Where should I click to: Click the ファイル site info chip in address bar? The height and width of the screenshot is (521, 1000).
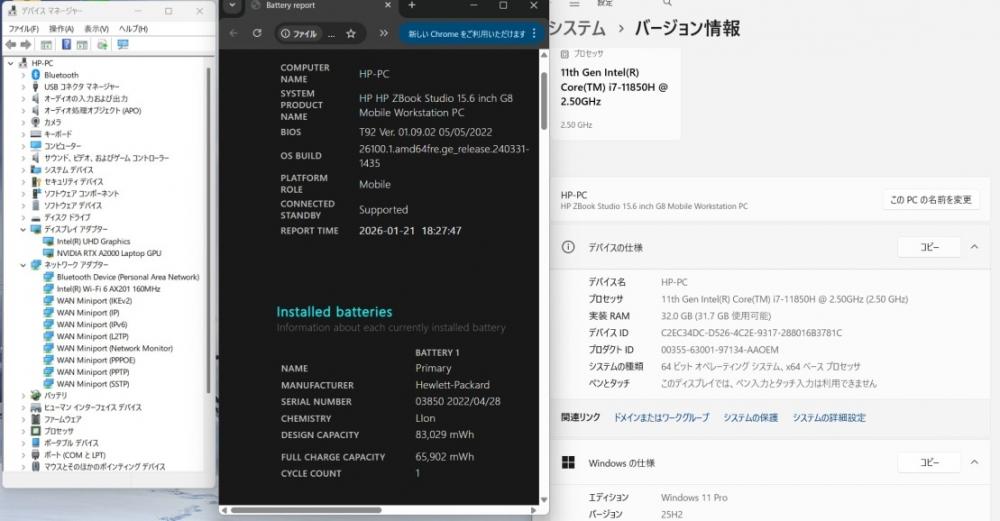coord(298,34)
